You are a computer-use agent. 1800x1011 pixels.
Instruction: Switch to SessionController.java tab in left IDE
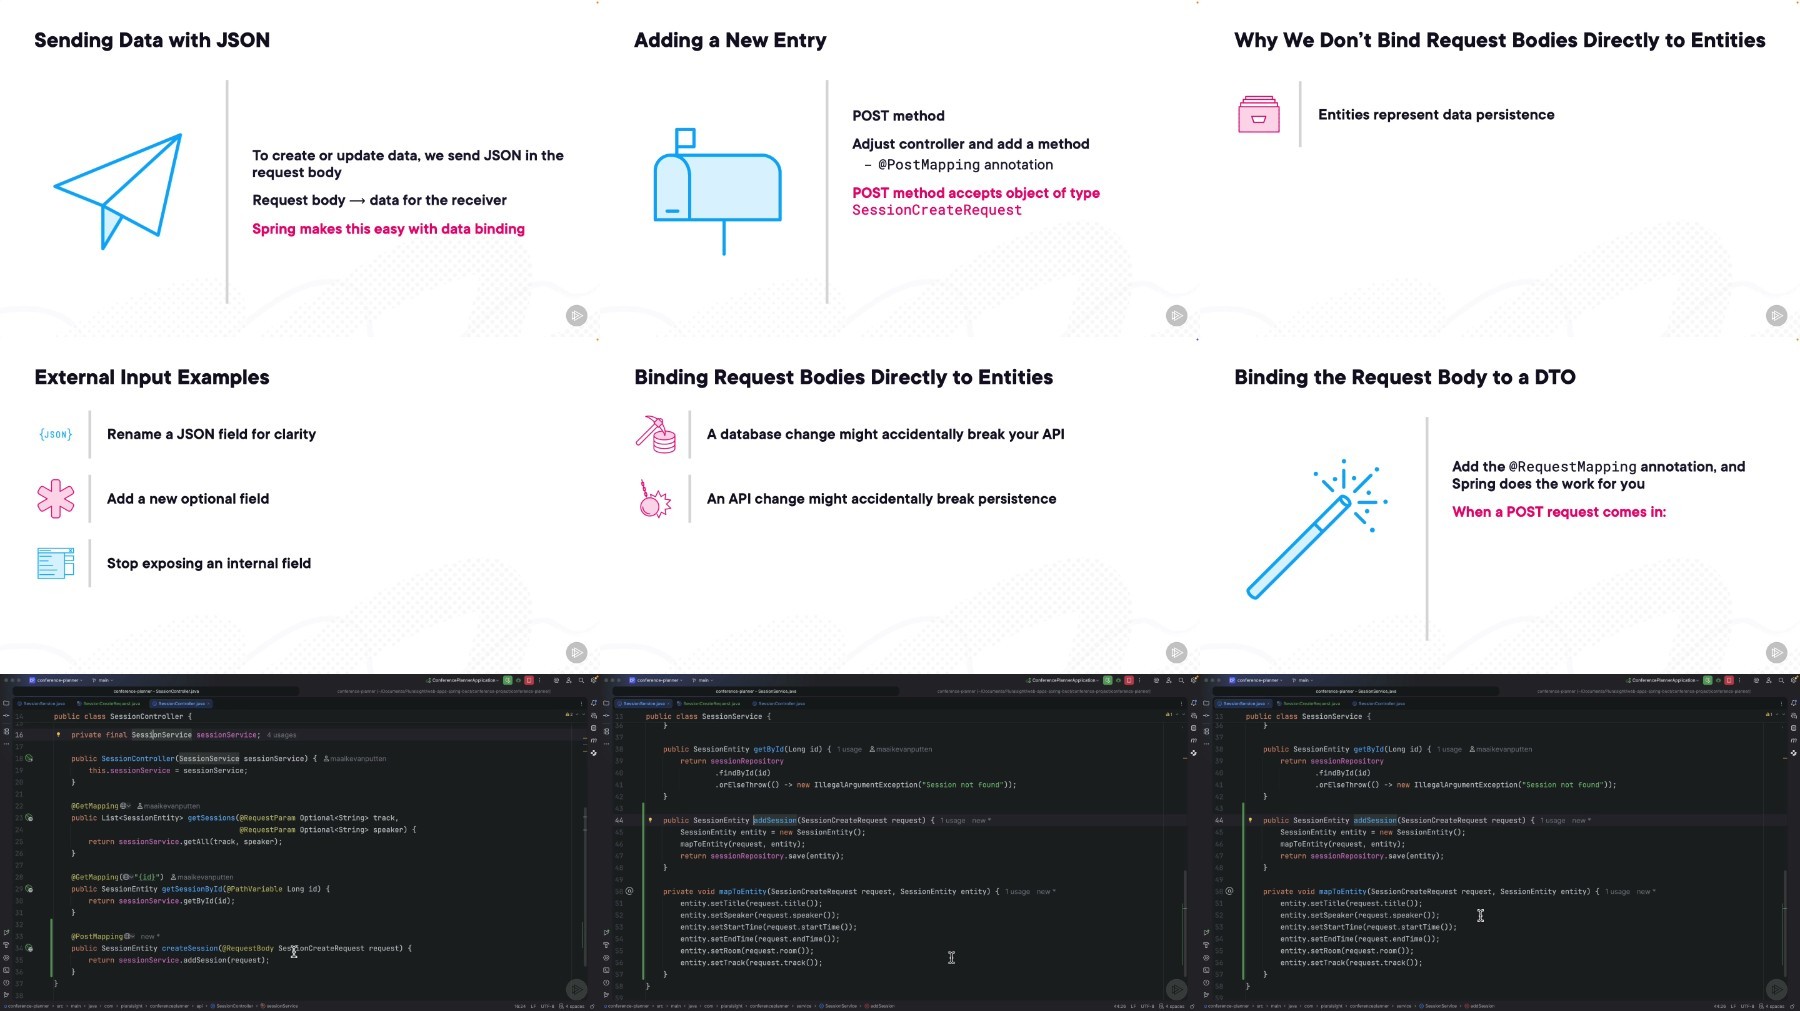tap(180, 704)
